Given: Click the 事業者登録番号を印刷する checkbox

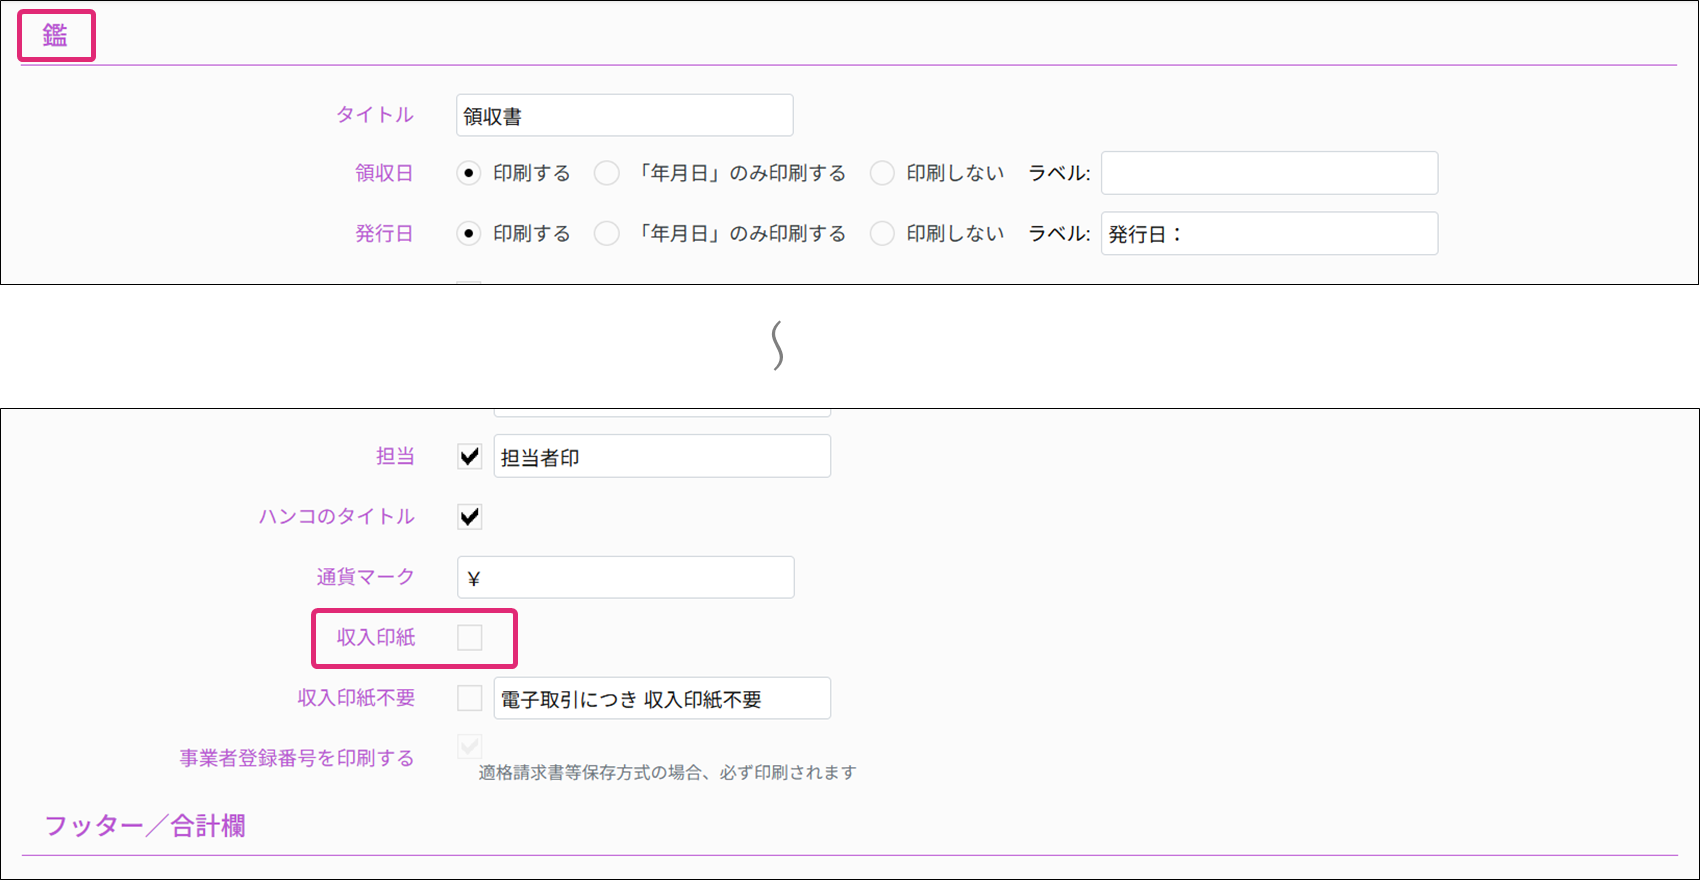Looking at the screenshot, I should pos(469,746).
